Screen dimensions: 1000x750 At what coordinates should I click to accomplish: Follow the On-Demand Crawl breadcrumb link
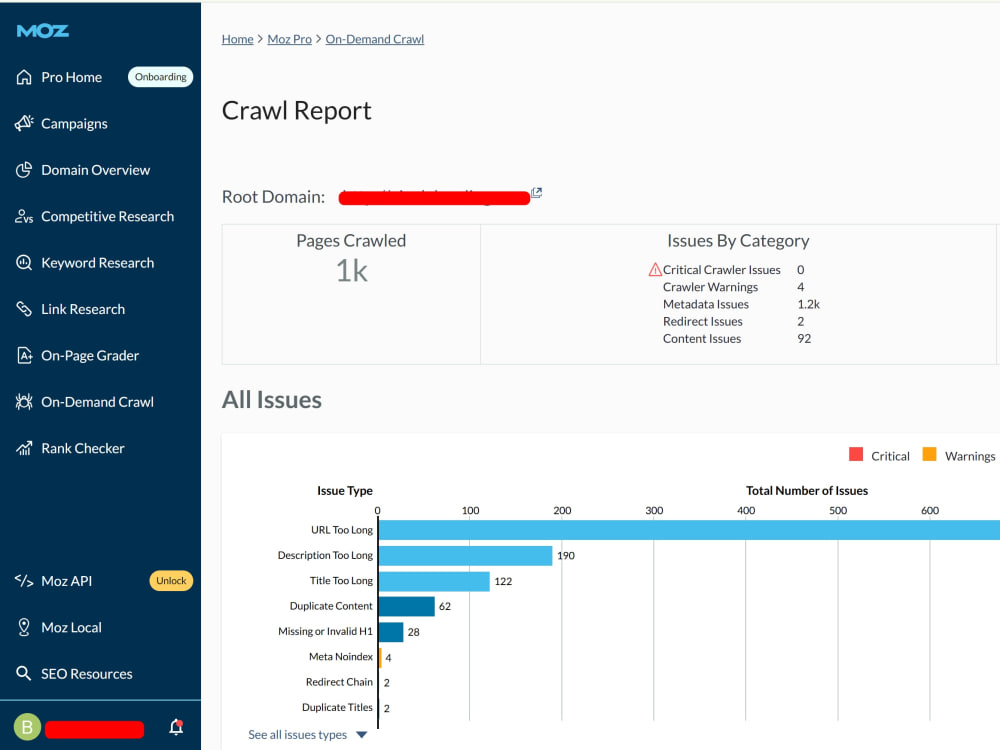[x=374, y=40]
